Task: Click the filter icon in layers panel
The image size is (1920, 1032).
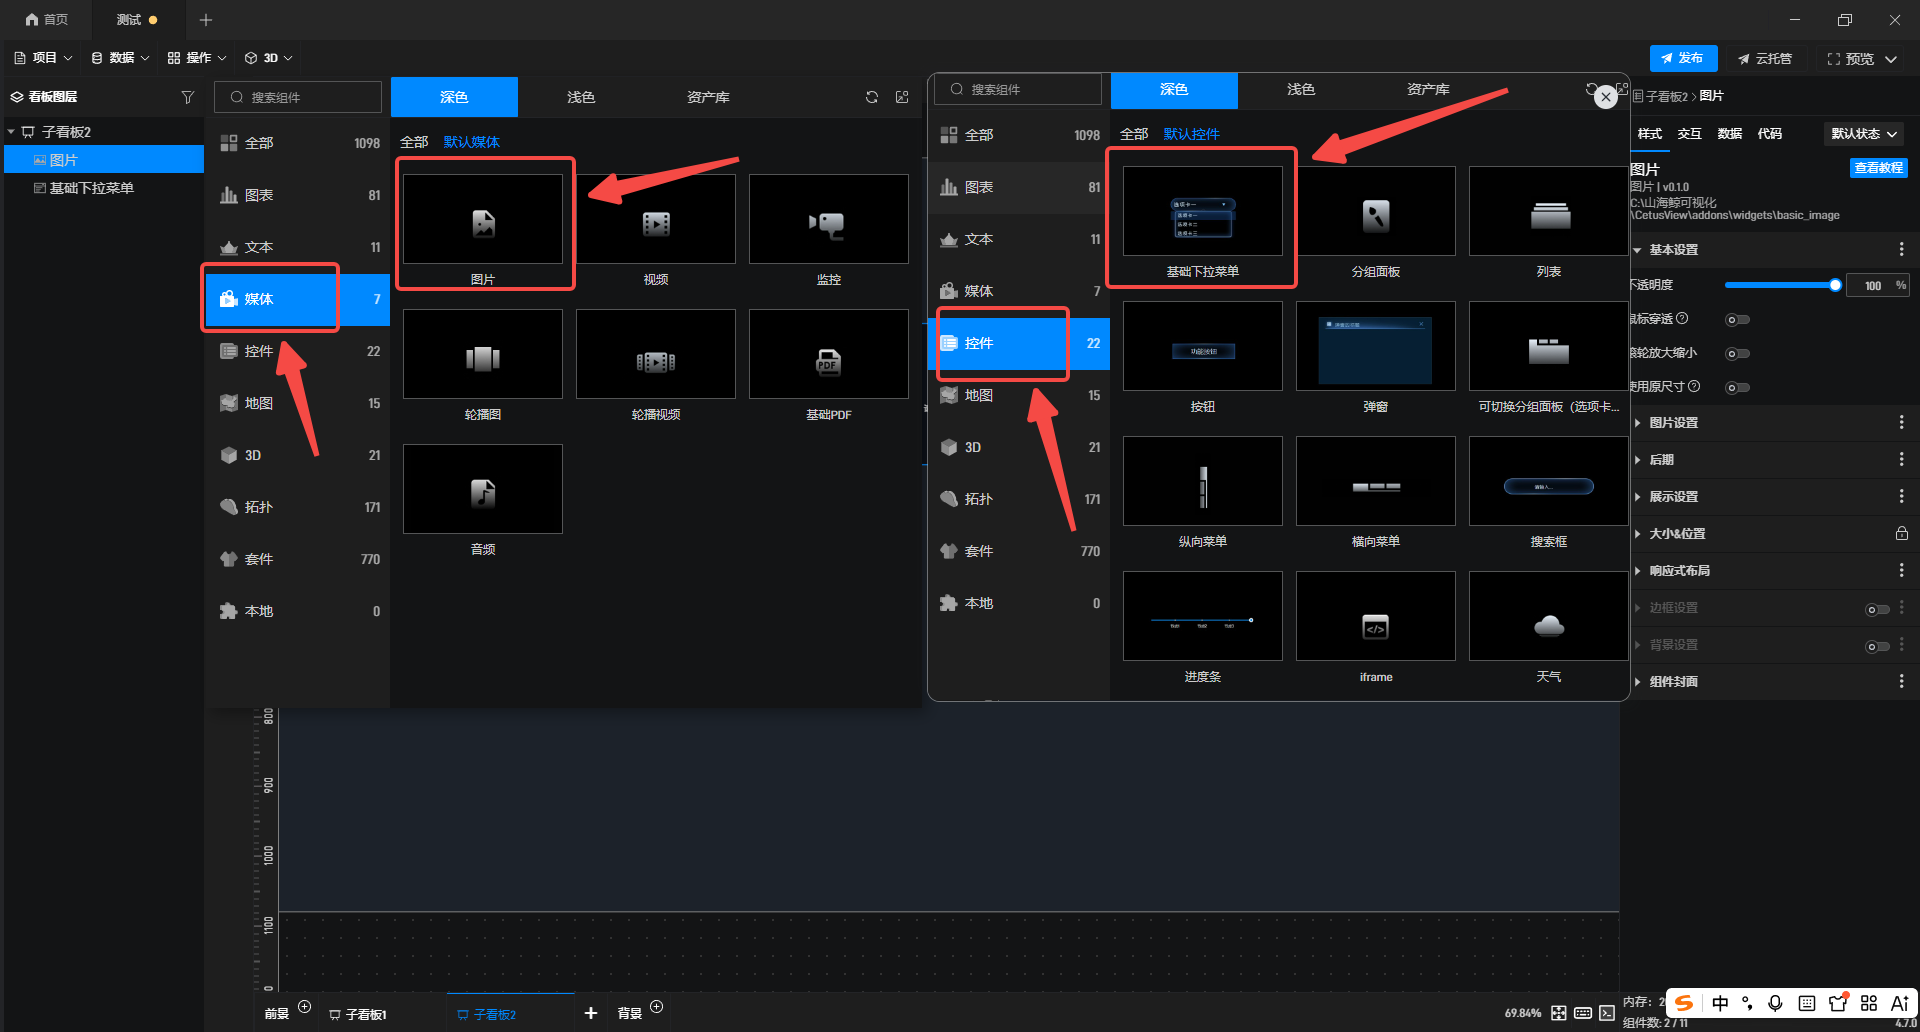Action: pyautogui.click(x=187, y=97)
